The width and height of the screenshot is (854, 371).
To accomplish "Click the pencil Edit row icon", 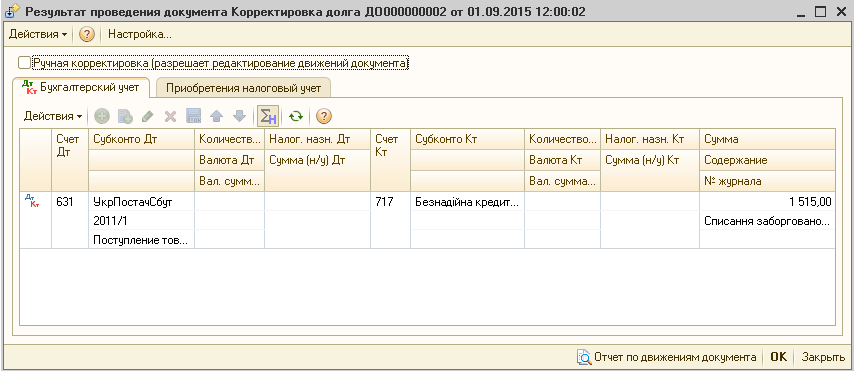I will tap(148, 116).
